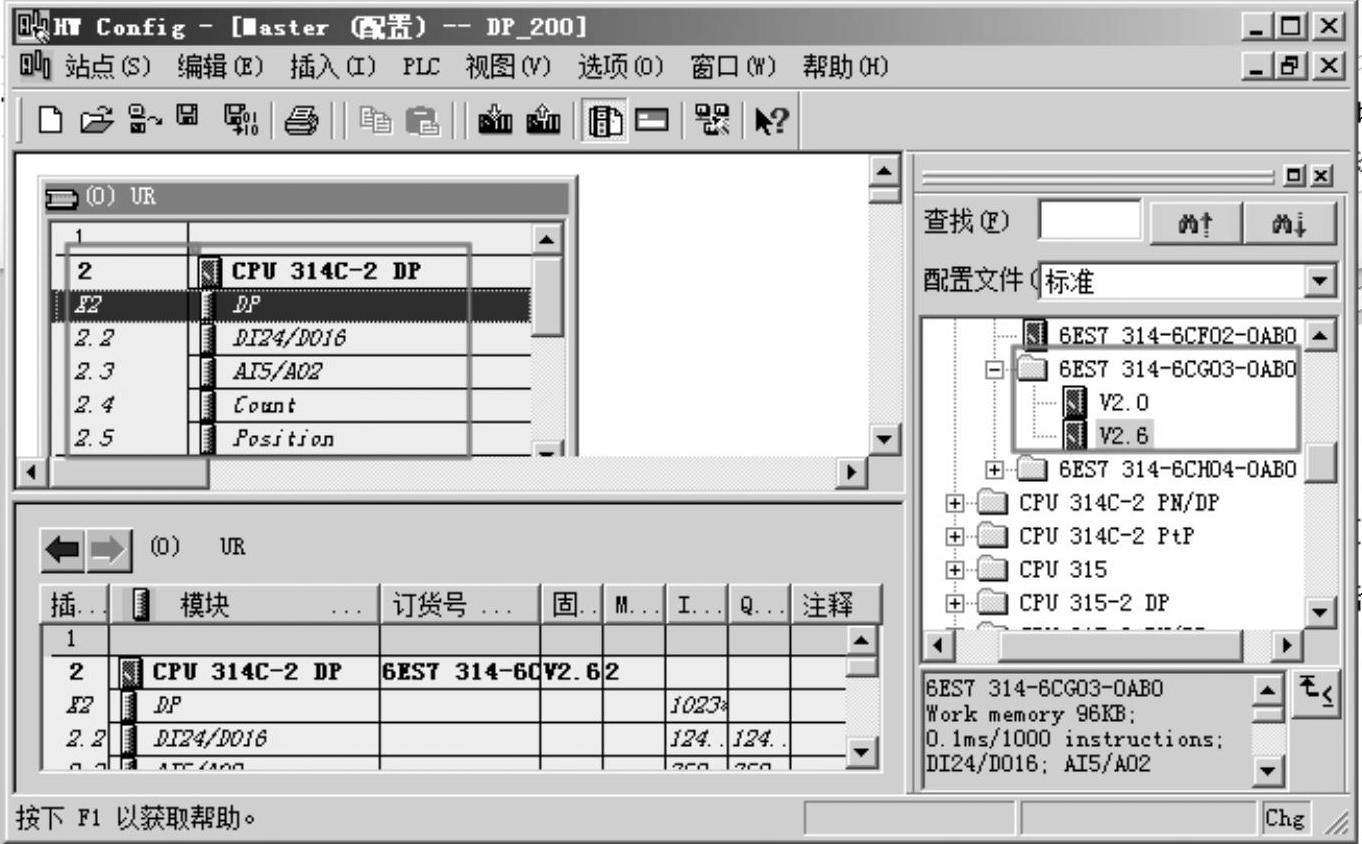Click the 订货号 column header
1362x844 pixels.
460,605
